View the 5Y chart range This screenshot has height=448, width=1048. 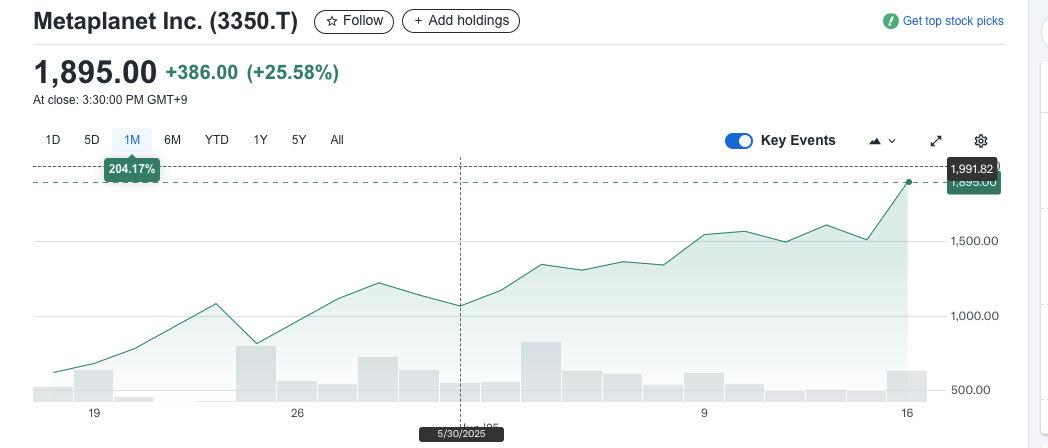tap(299, 140)
